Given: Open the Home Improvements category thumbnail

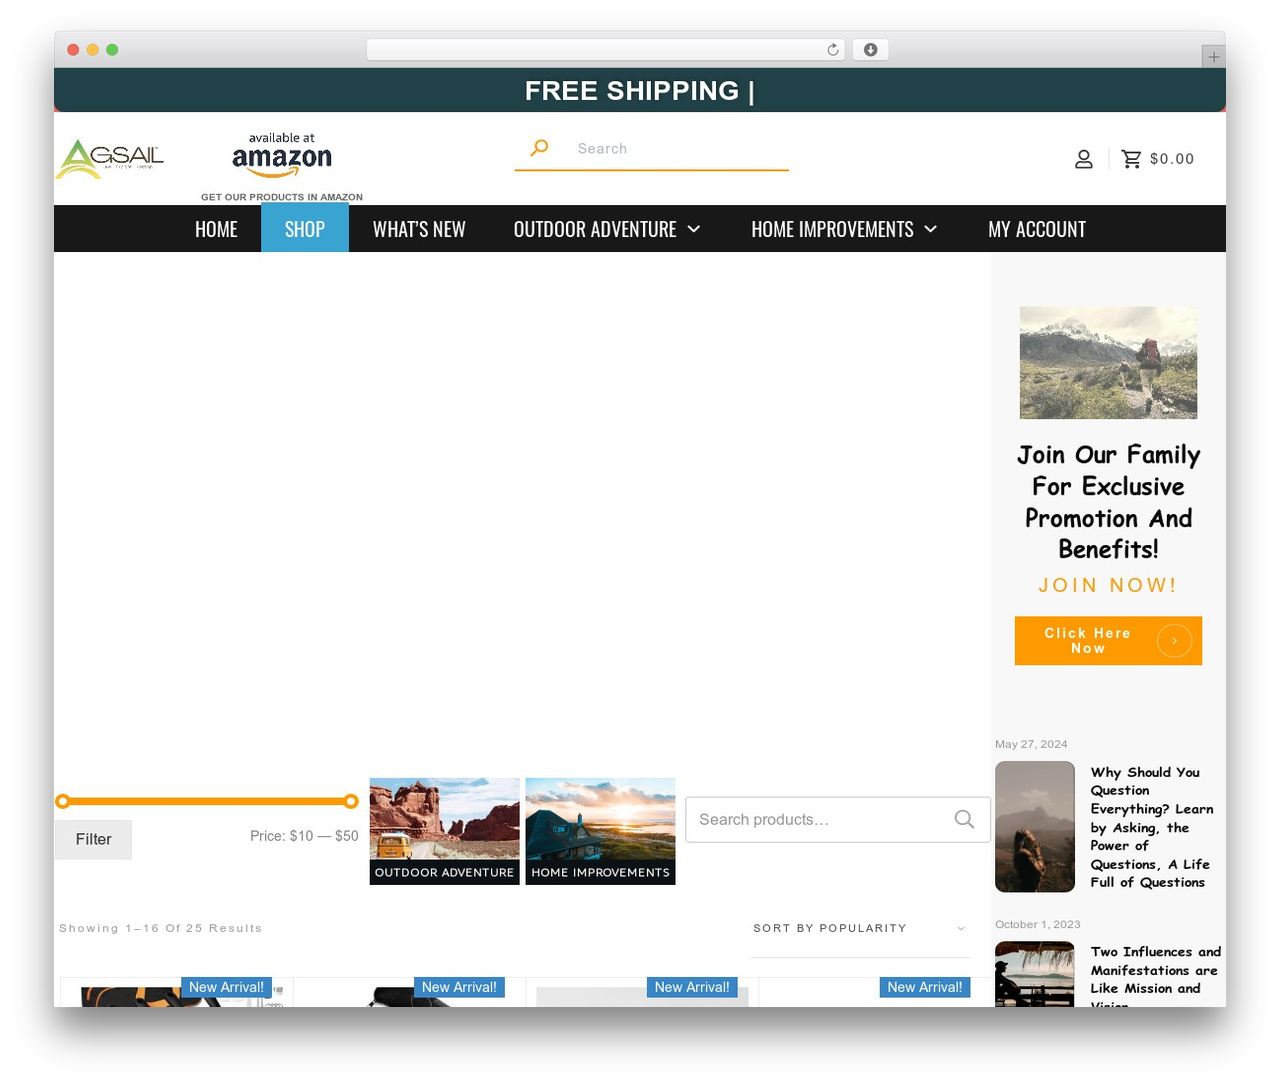Looking at the screenshot, I should tap(600, 831).
